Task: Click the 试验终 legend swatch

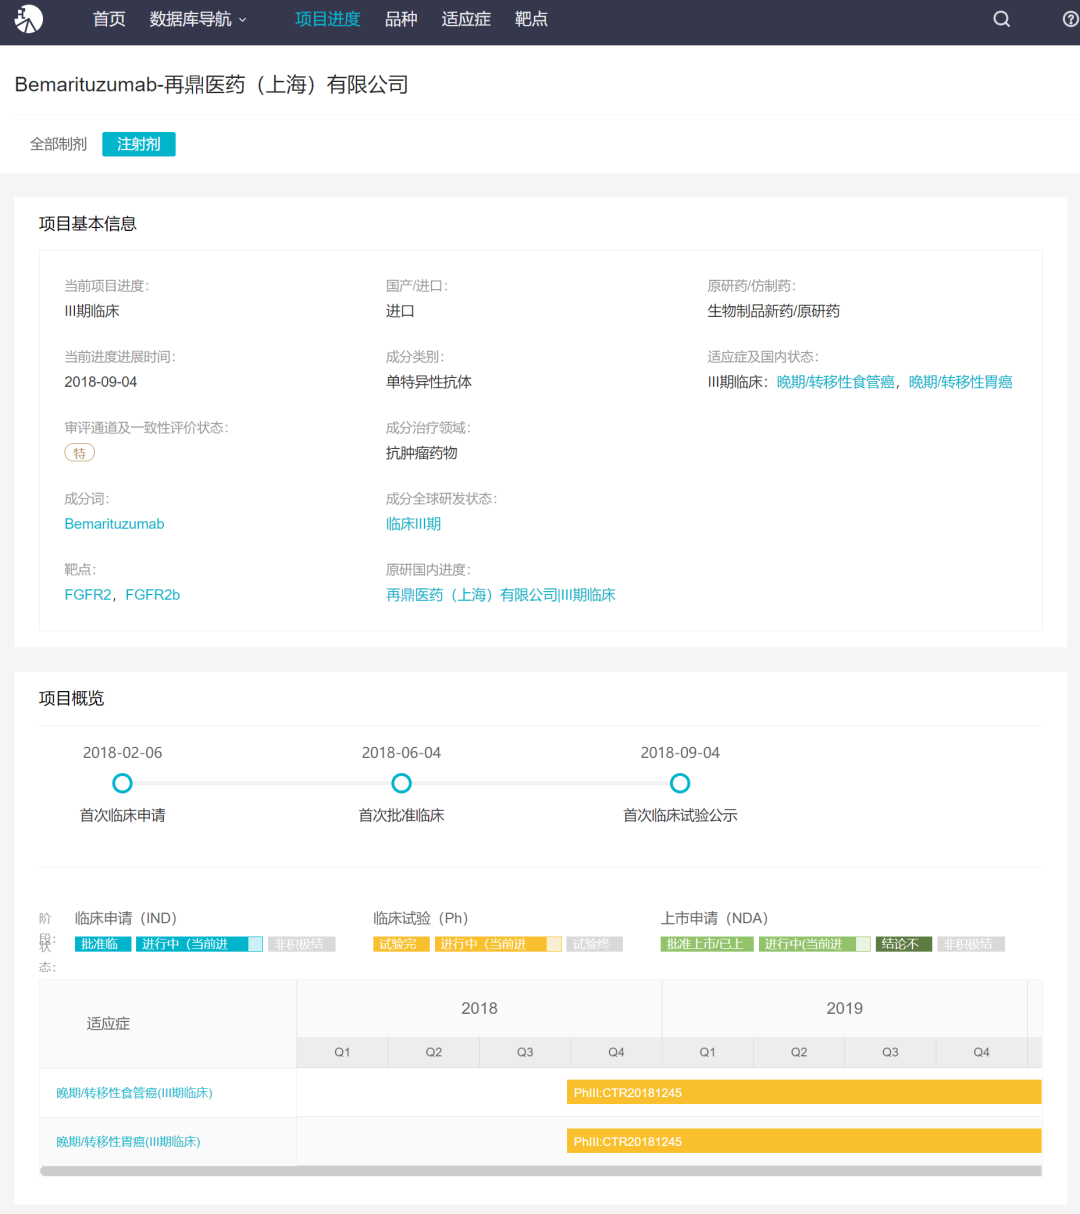Action: (595, 944)
